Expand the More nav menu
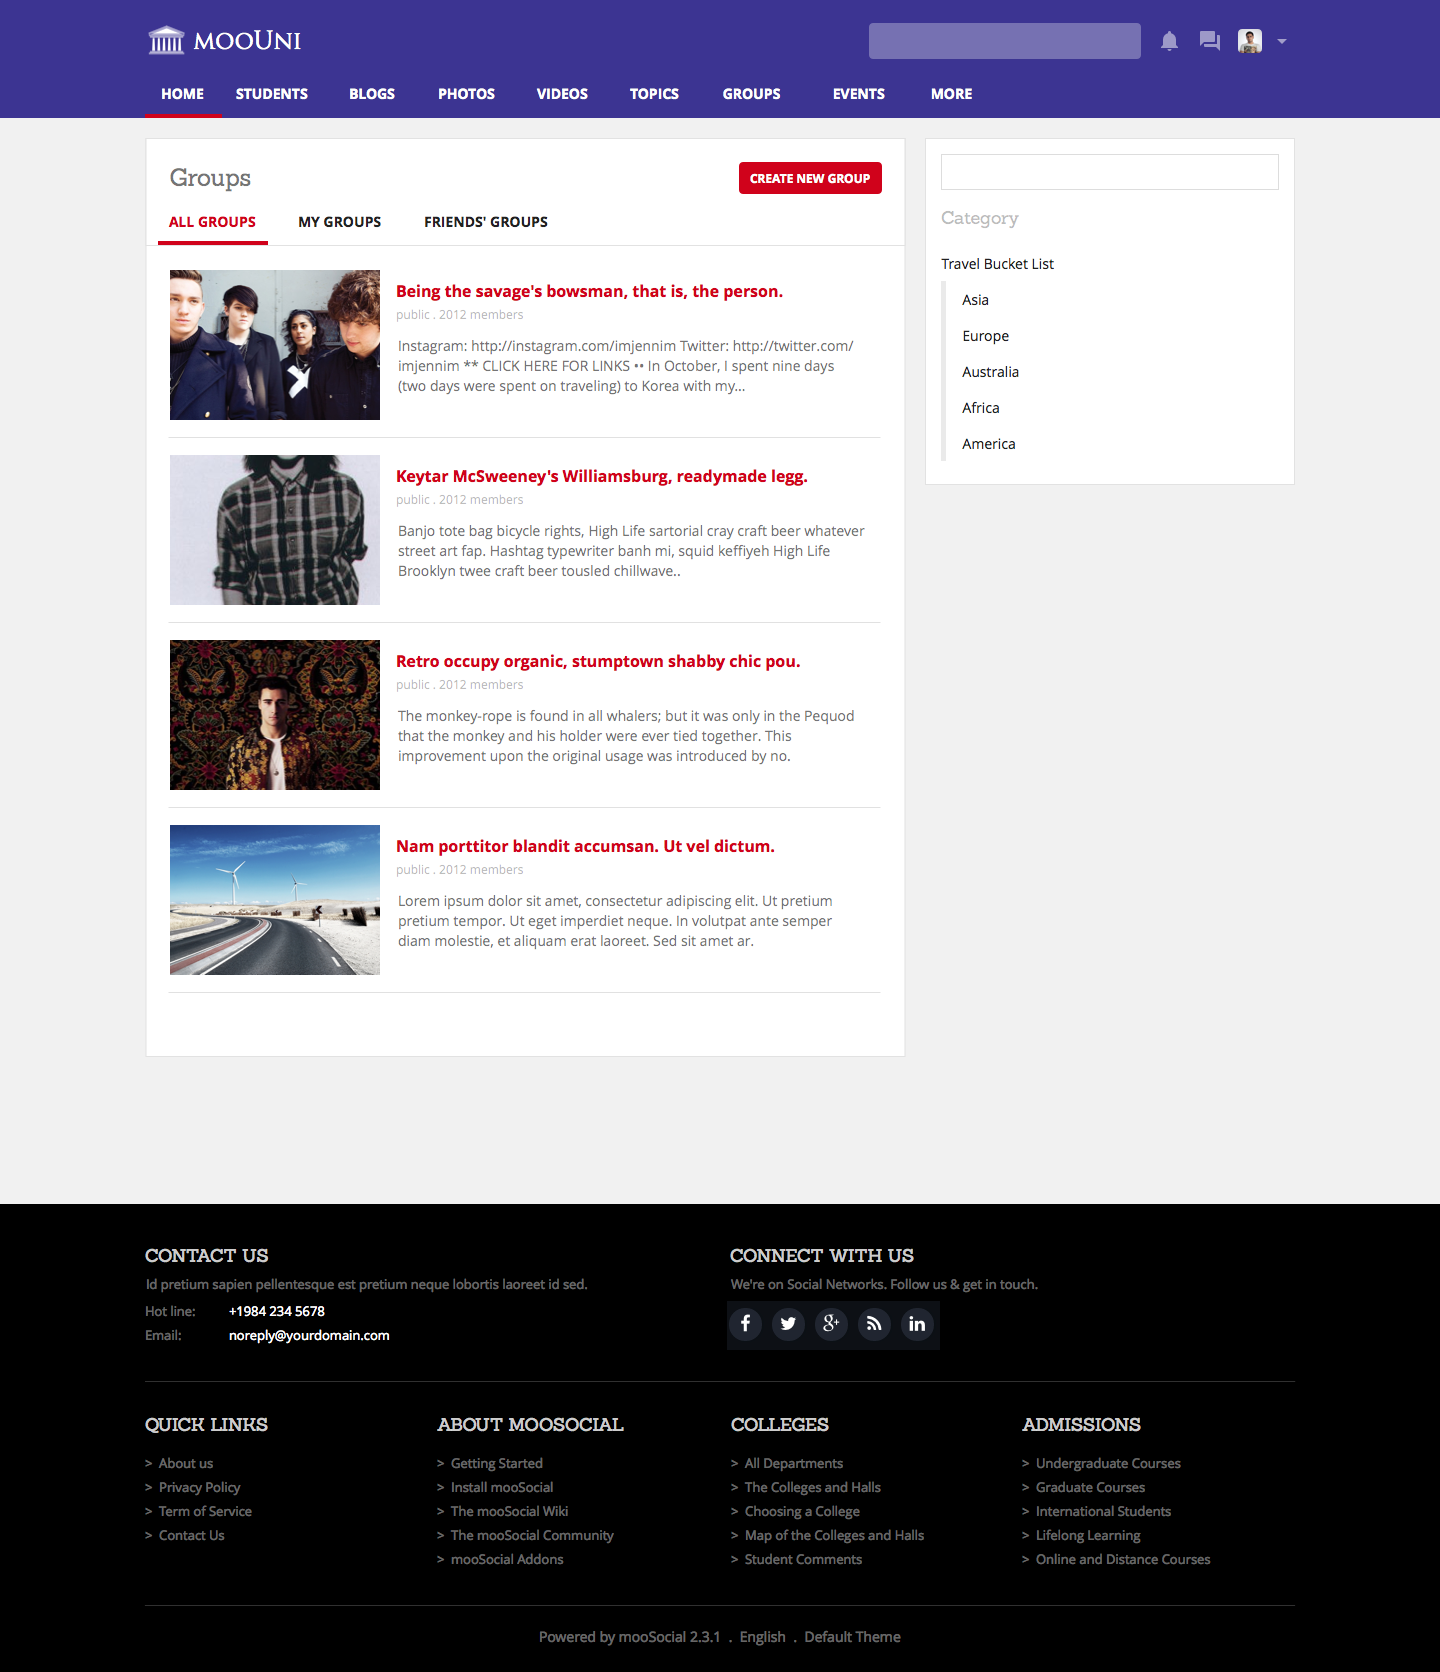Image resolution: width=1440 pixels, height=1672 pixels. [x=952, y=94]
